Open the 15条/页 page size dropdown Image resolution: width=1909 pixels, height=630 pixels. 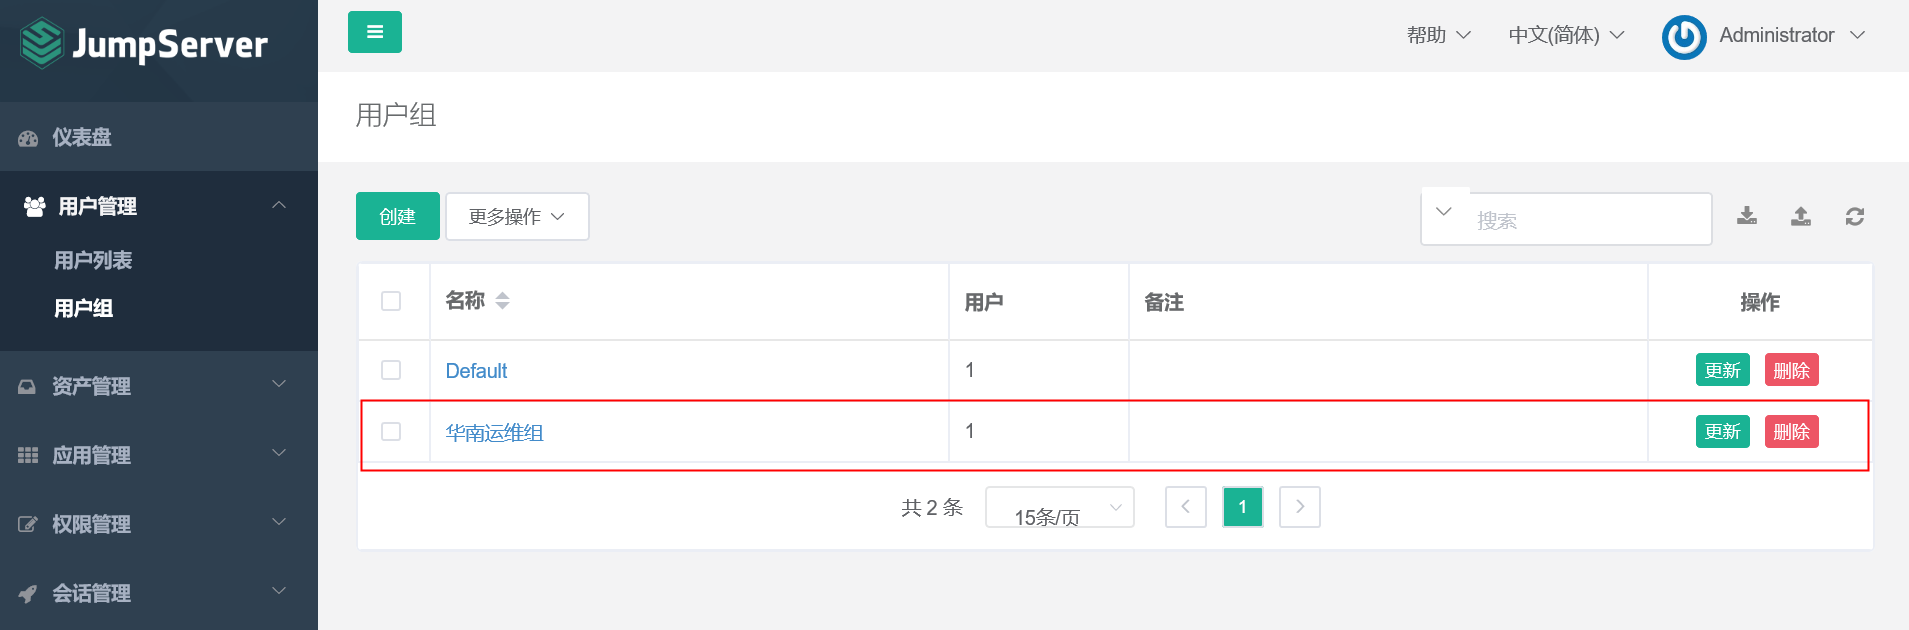[1059, 508]
